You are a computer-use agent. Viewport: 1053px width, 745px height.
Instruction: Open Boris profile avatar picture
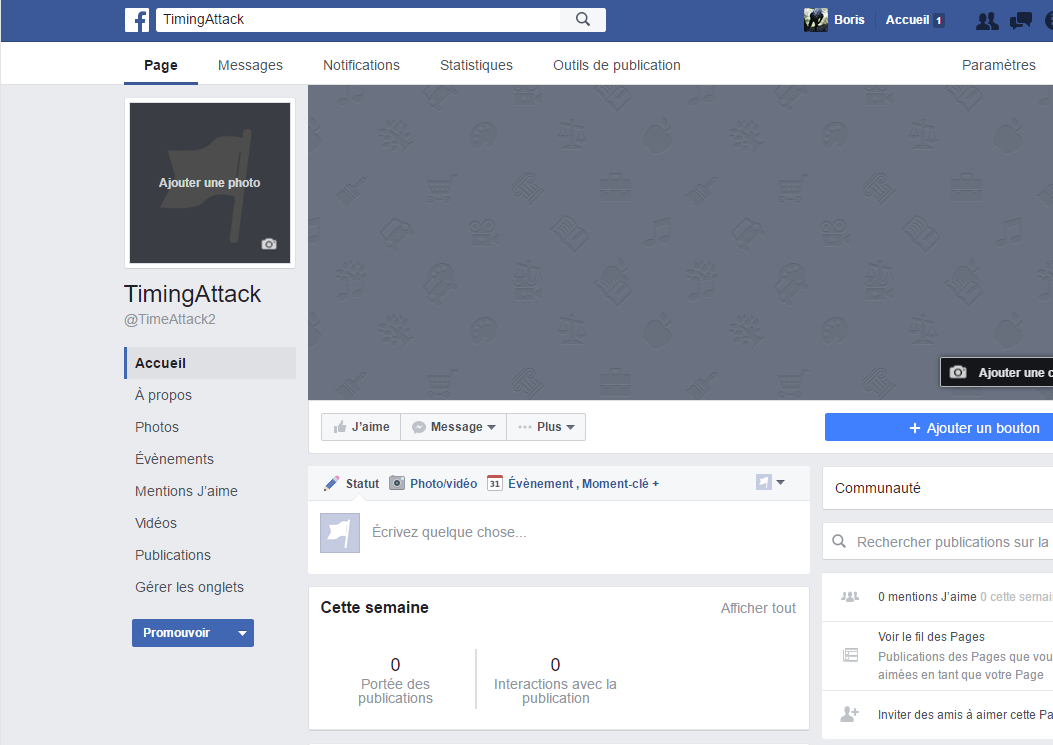tap(815, 19)
